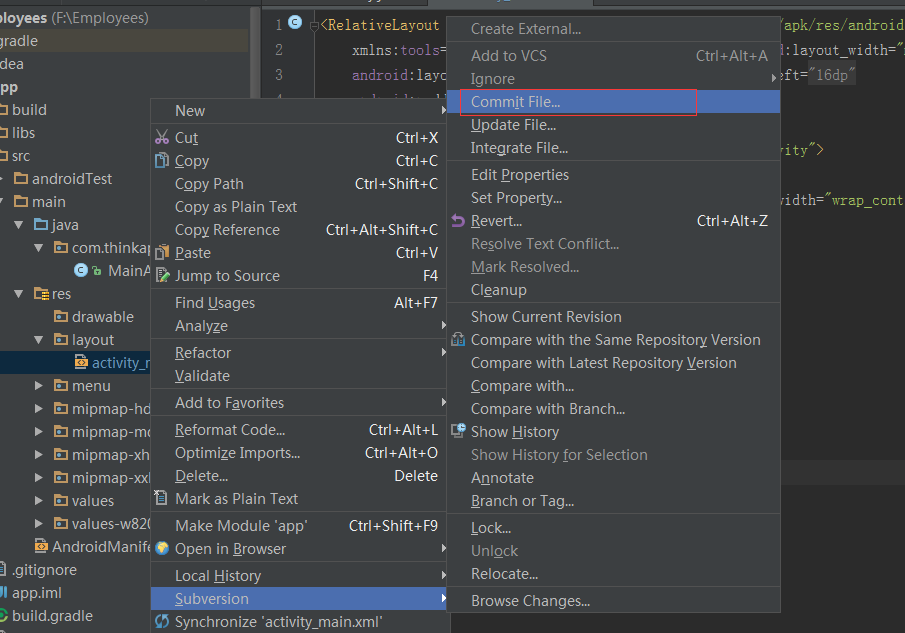Click the Mark as Plain Text icon
The height and width of the screenshot is (633, 905).
pos(162,499)
